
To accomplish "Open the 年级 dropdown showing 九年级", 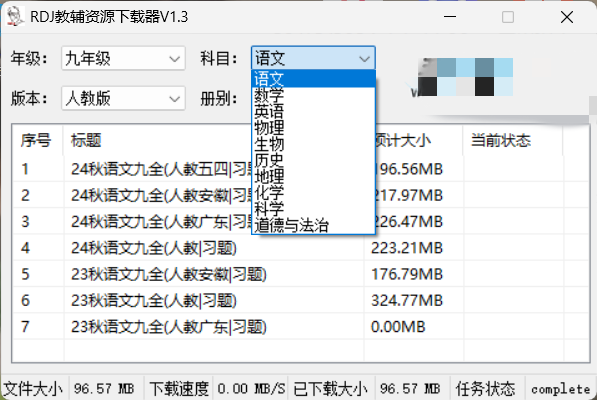I will coord(123,58).
